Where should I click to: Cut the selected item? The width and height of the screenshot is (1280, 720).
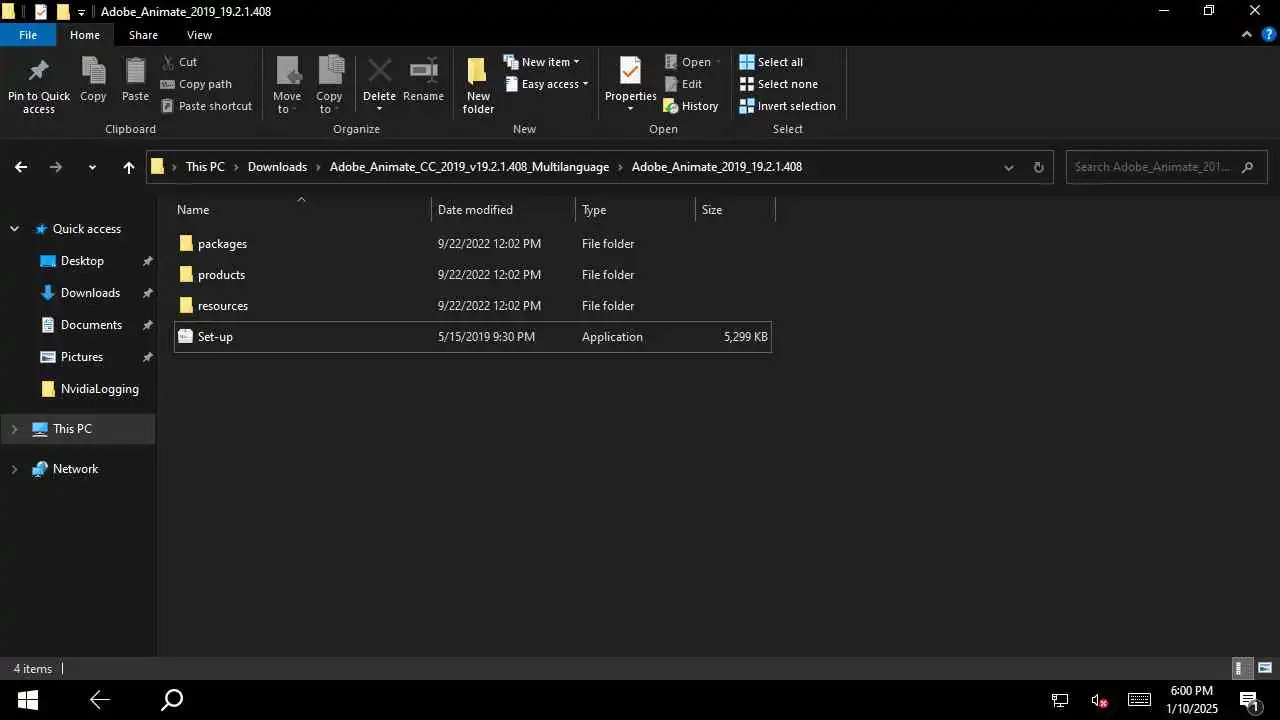[179, 62]
